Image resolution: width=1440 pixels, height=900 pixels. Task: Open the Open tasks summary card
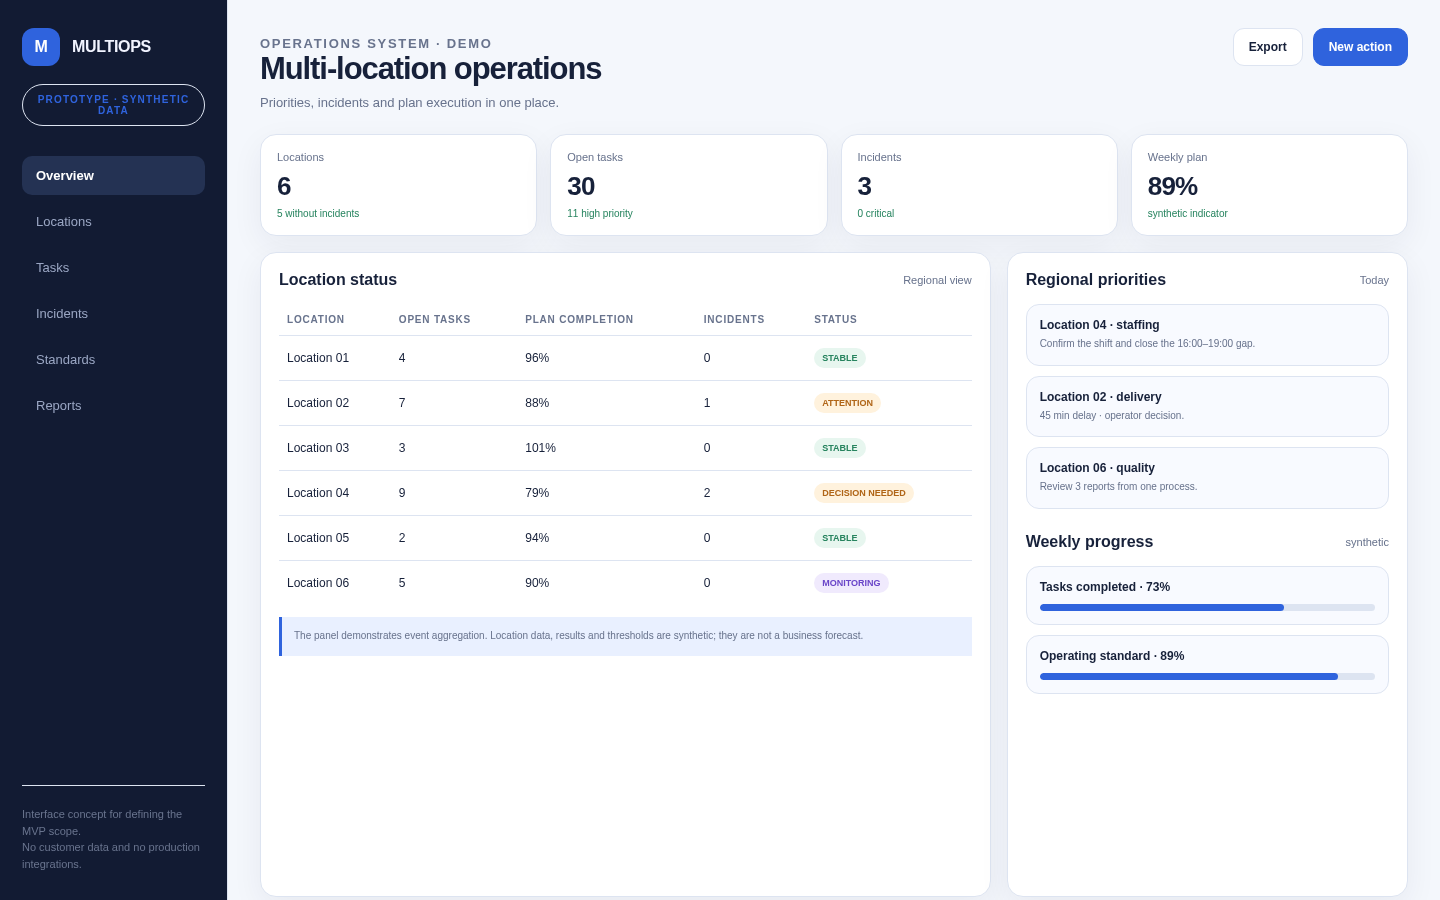click(689, 185)
